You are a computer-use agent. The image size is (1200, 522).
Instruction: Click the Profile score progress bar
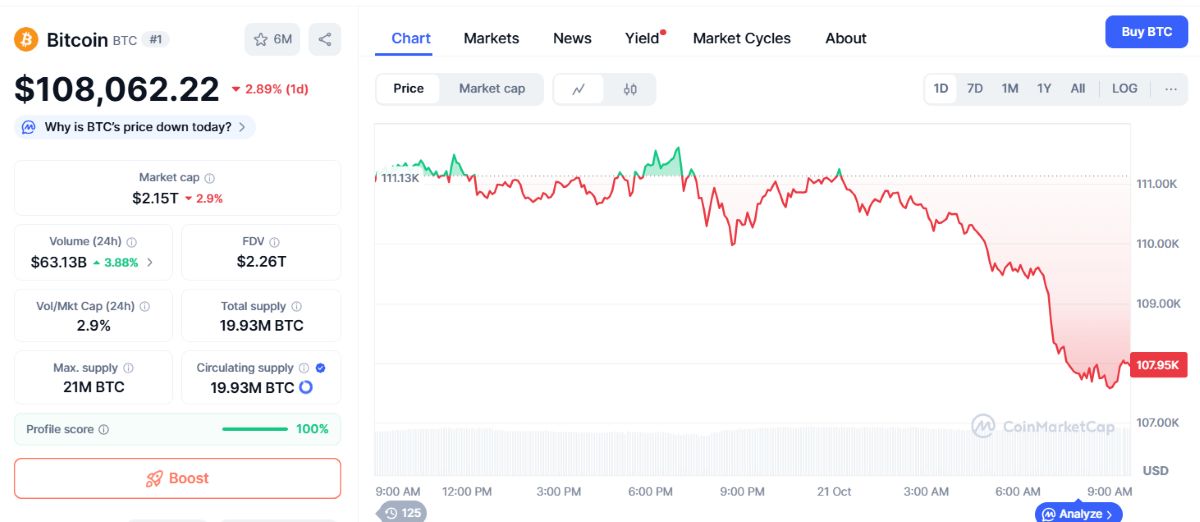[255, 429]
